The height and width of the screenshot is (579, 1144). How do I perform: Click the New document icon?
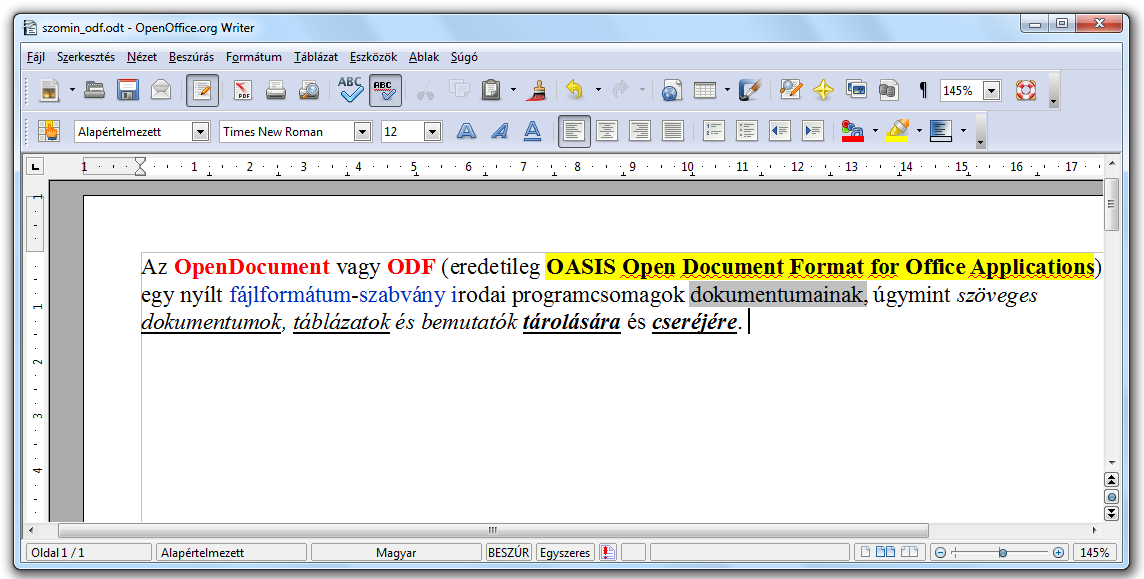click(x=50, y=90)
